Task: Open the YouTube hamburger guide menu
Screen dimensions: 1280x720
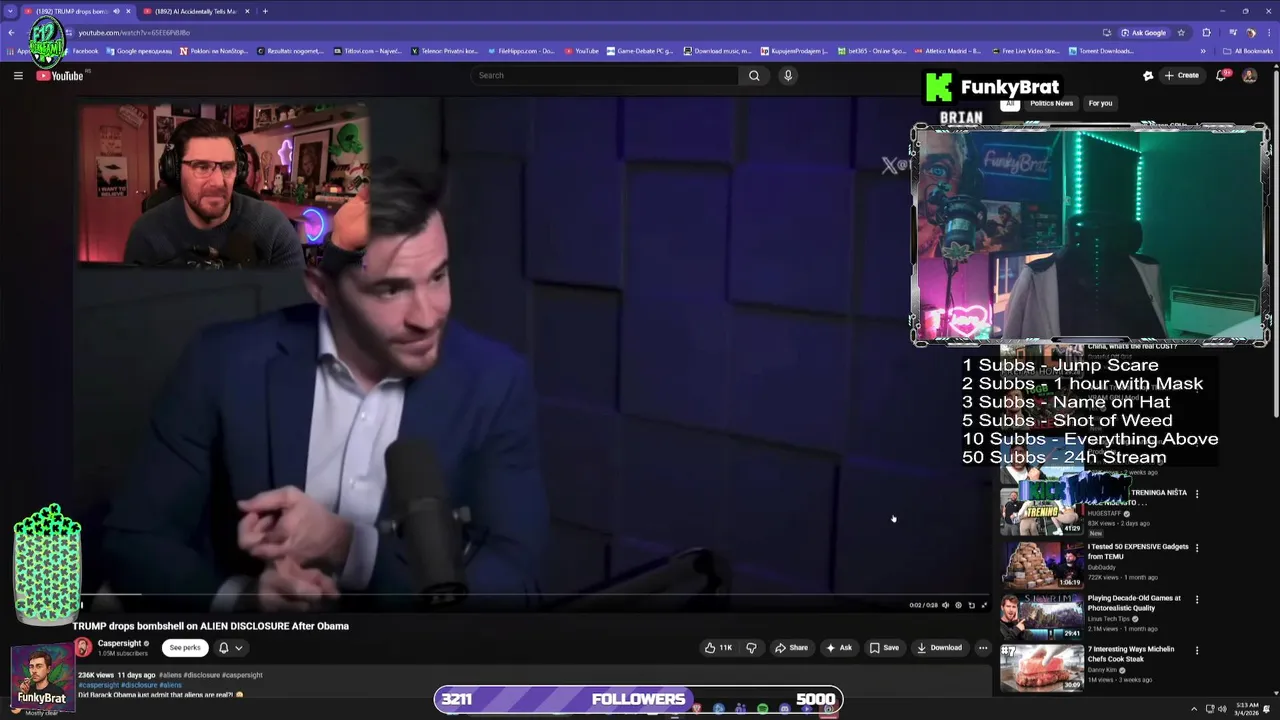Action: coord(18,75)
